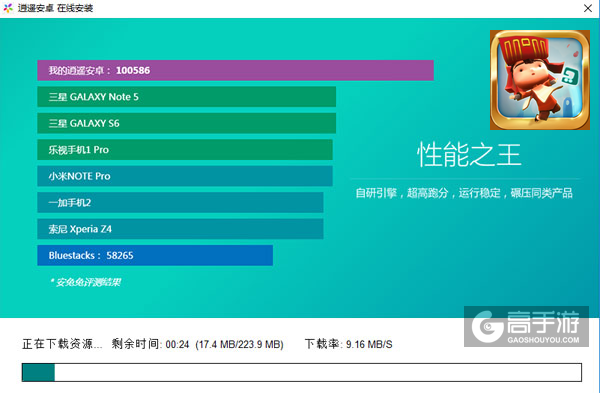This screenshot has width=600, height=393.
Task: Select the 我的逍遥安卓: 100586 score bar
Action: click(x=235, y=70)
